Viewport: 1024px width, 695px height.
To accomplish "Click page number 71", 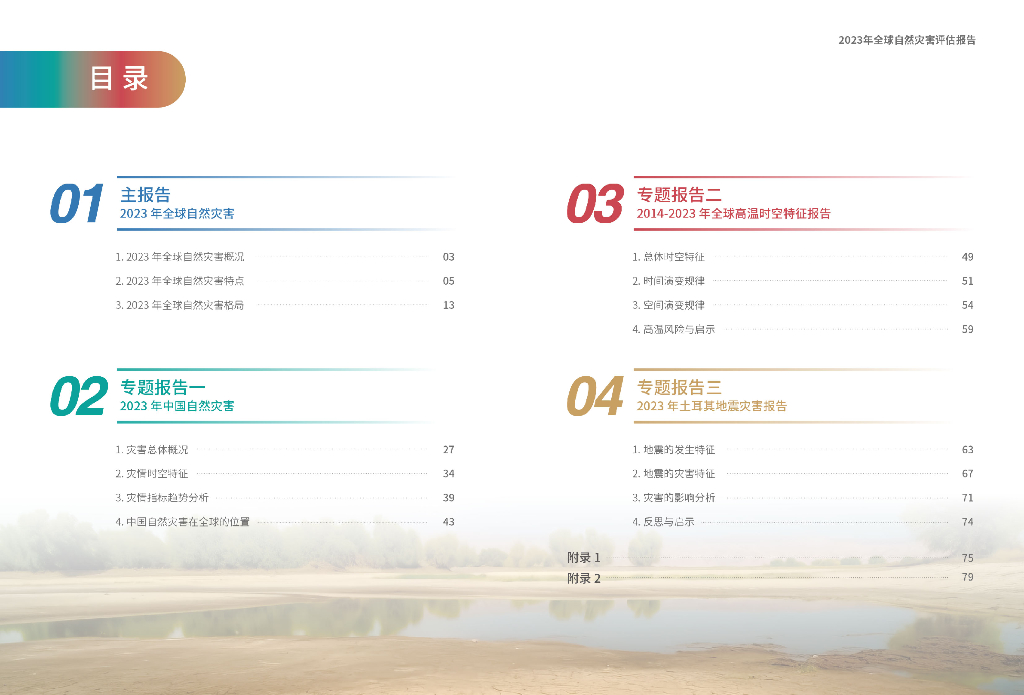I will (968, 498).
